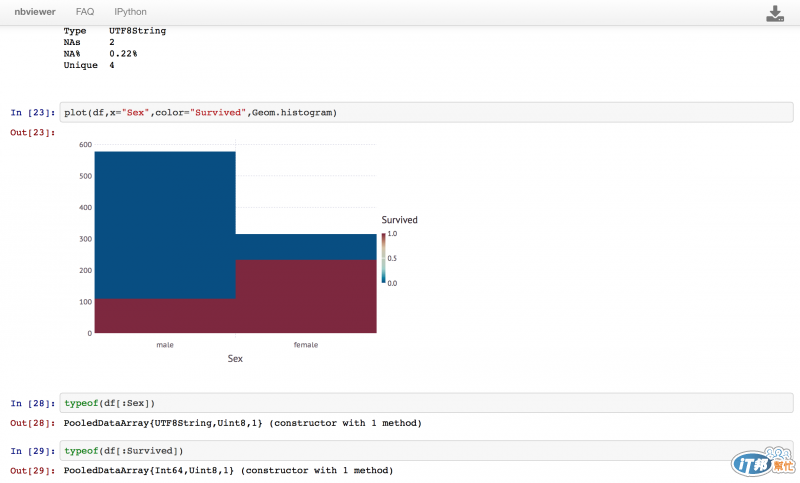Click the 'female' axis label
The width and height of the screenshot is (800, 483).
306,345
